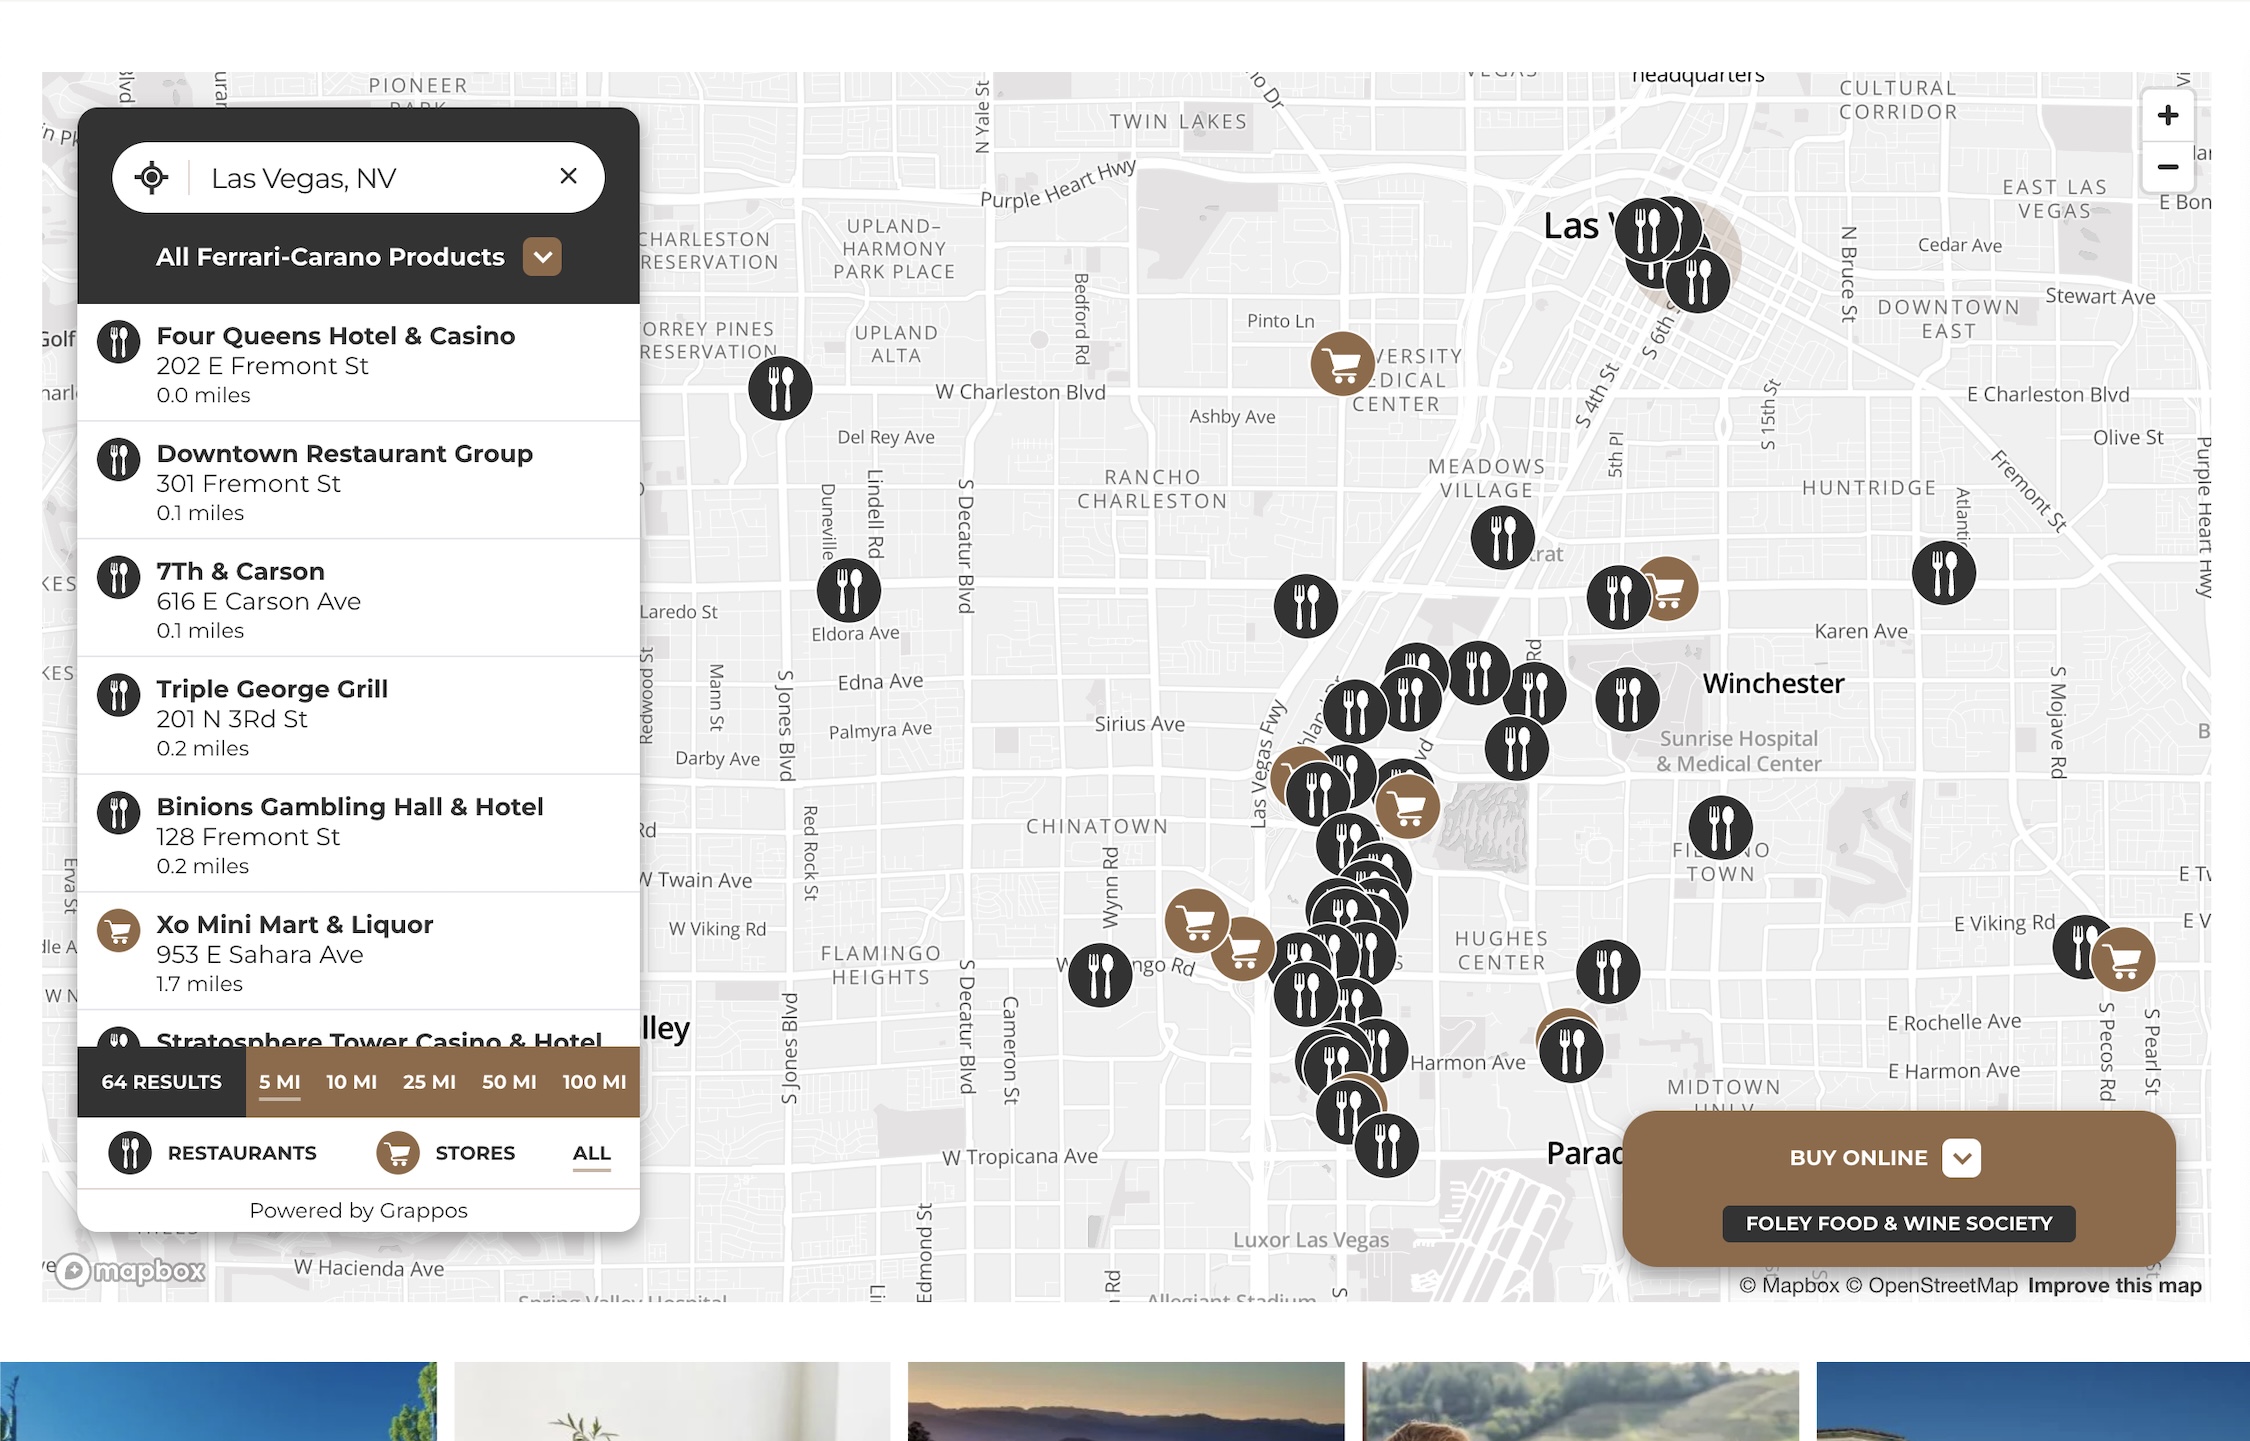2250x1441 pixels.
Task: Click the Mapbox logo
Action: pyautogui.click(x=130, y=1271)
